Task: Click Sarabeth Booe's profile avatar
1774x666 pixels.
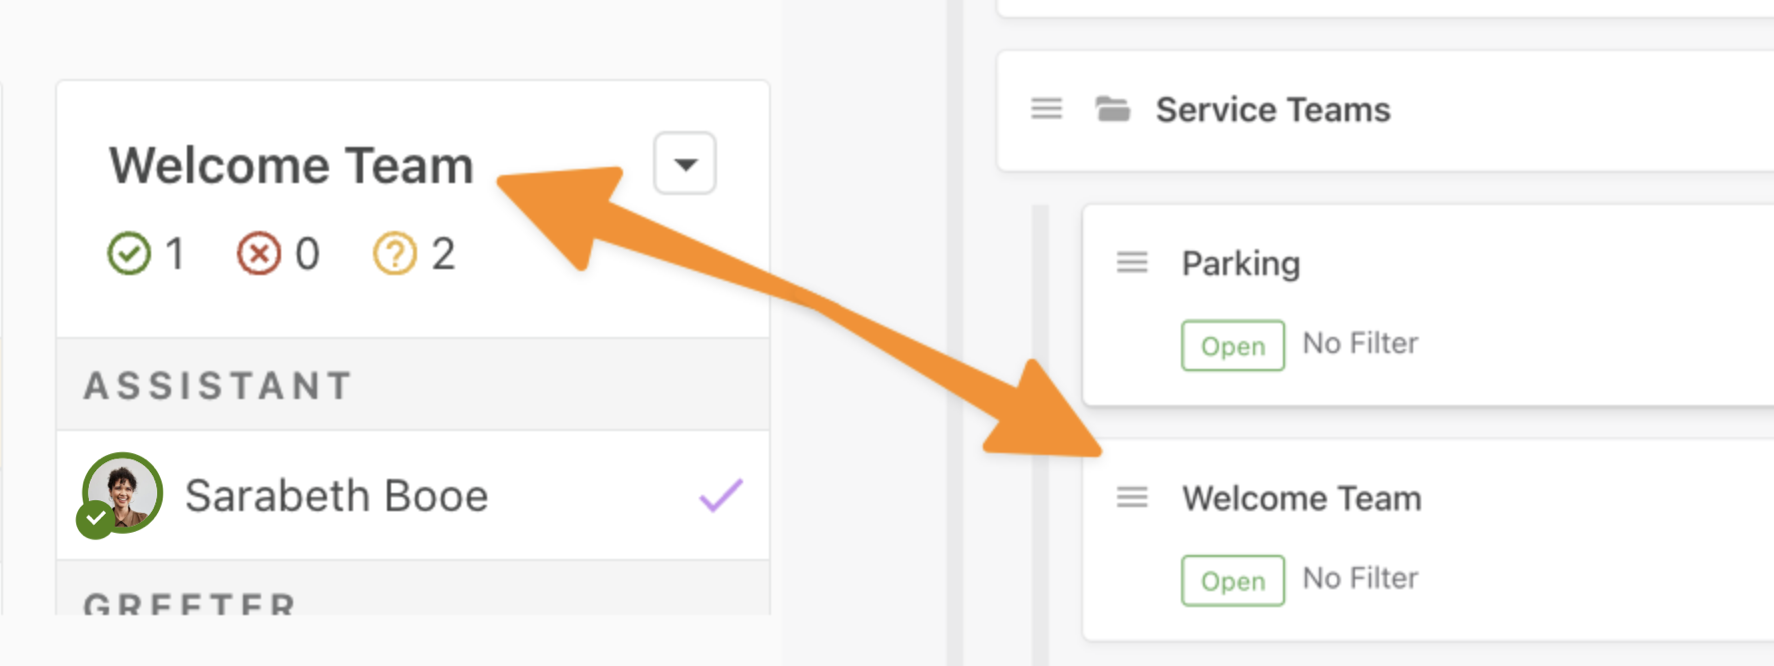Action: [121, 494]
